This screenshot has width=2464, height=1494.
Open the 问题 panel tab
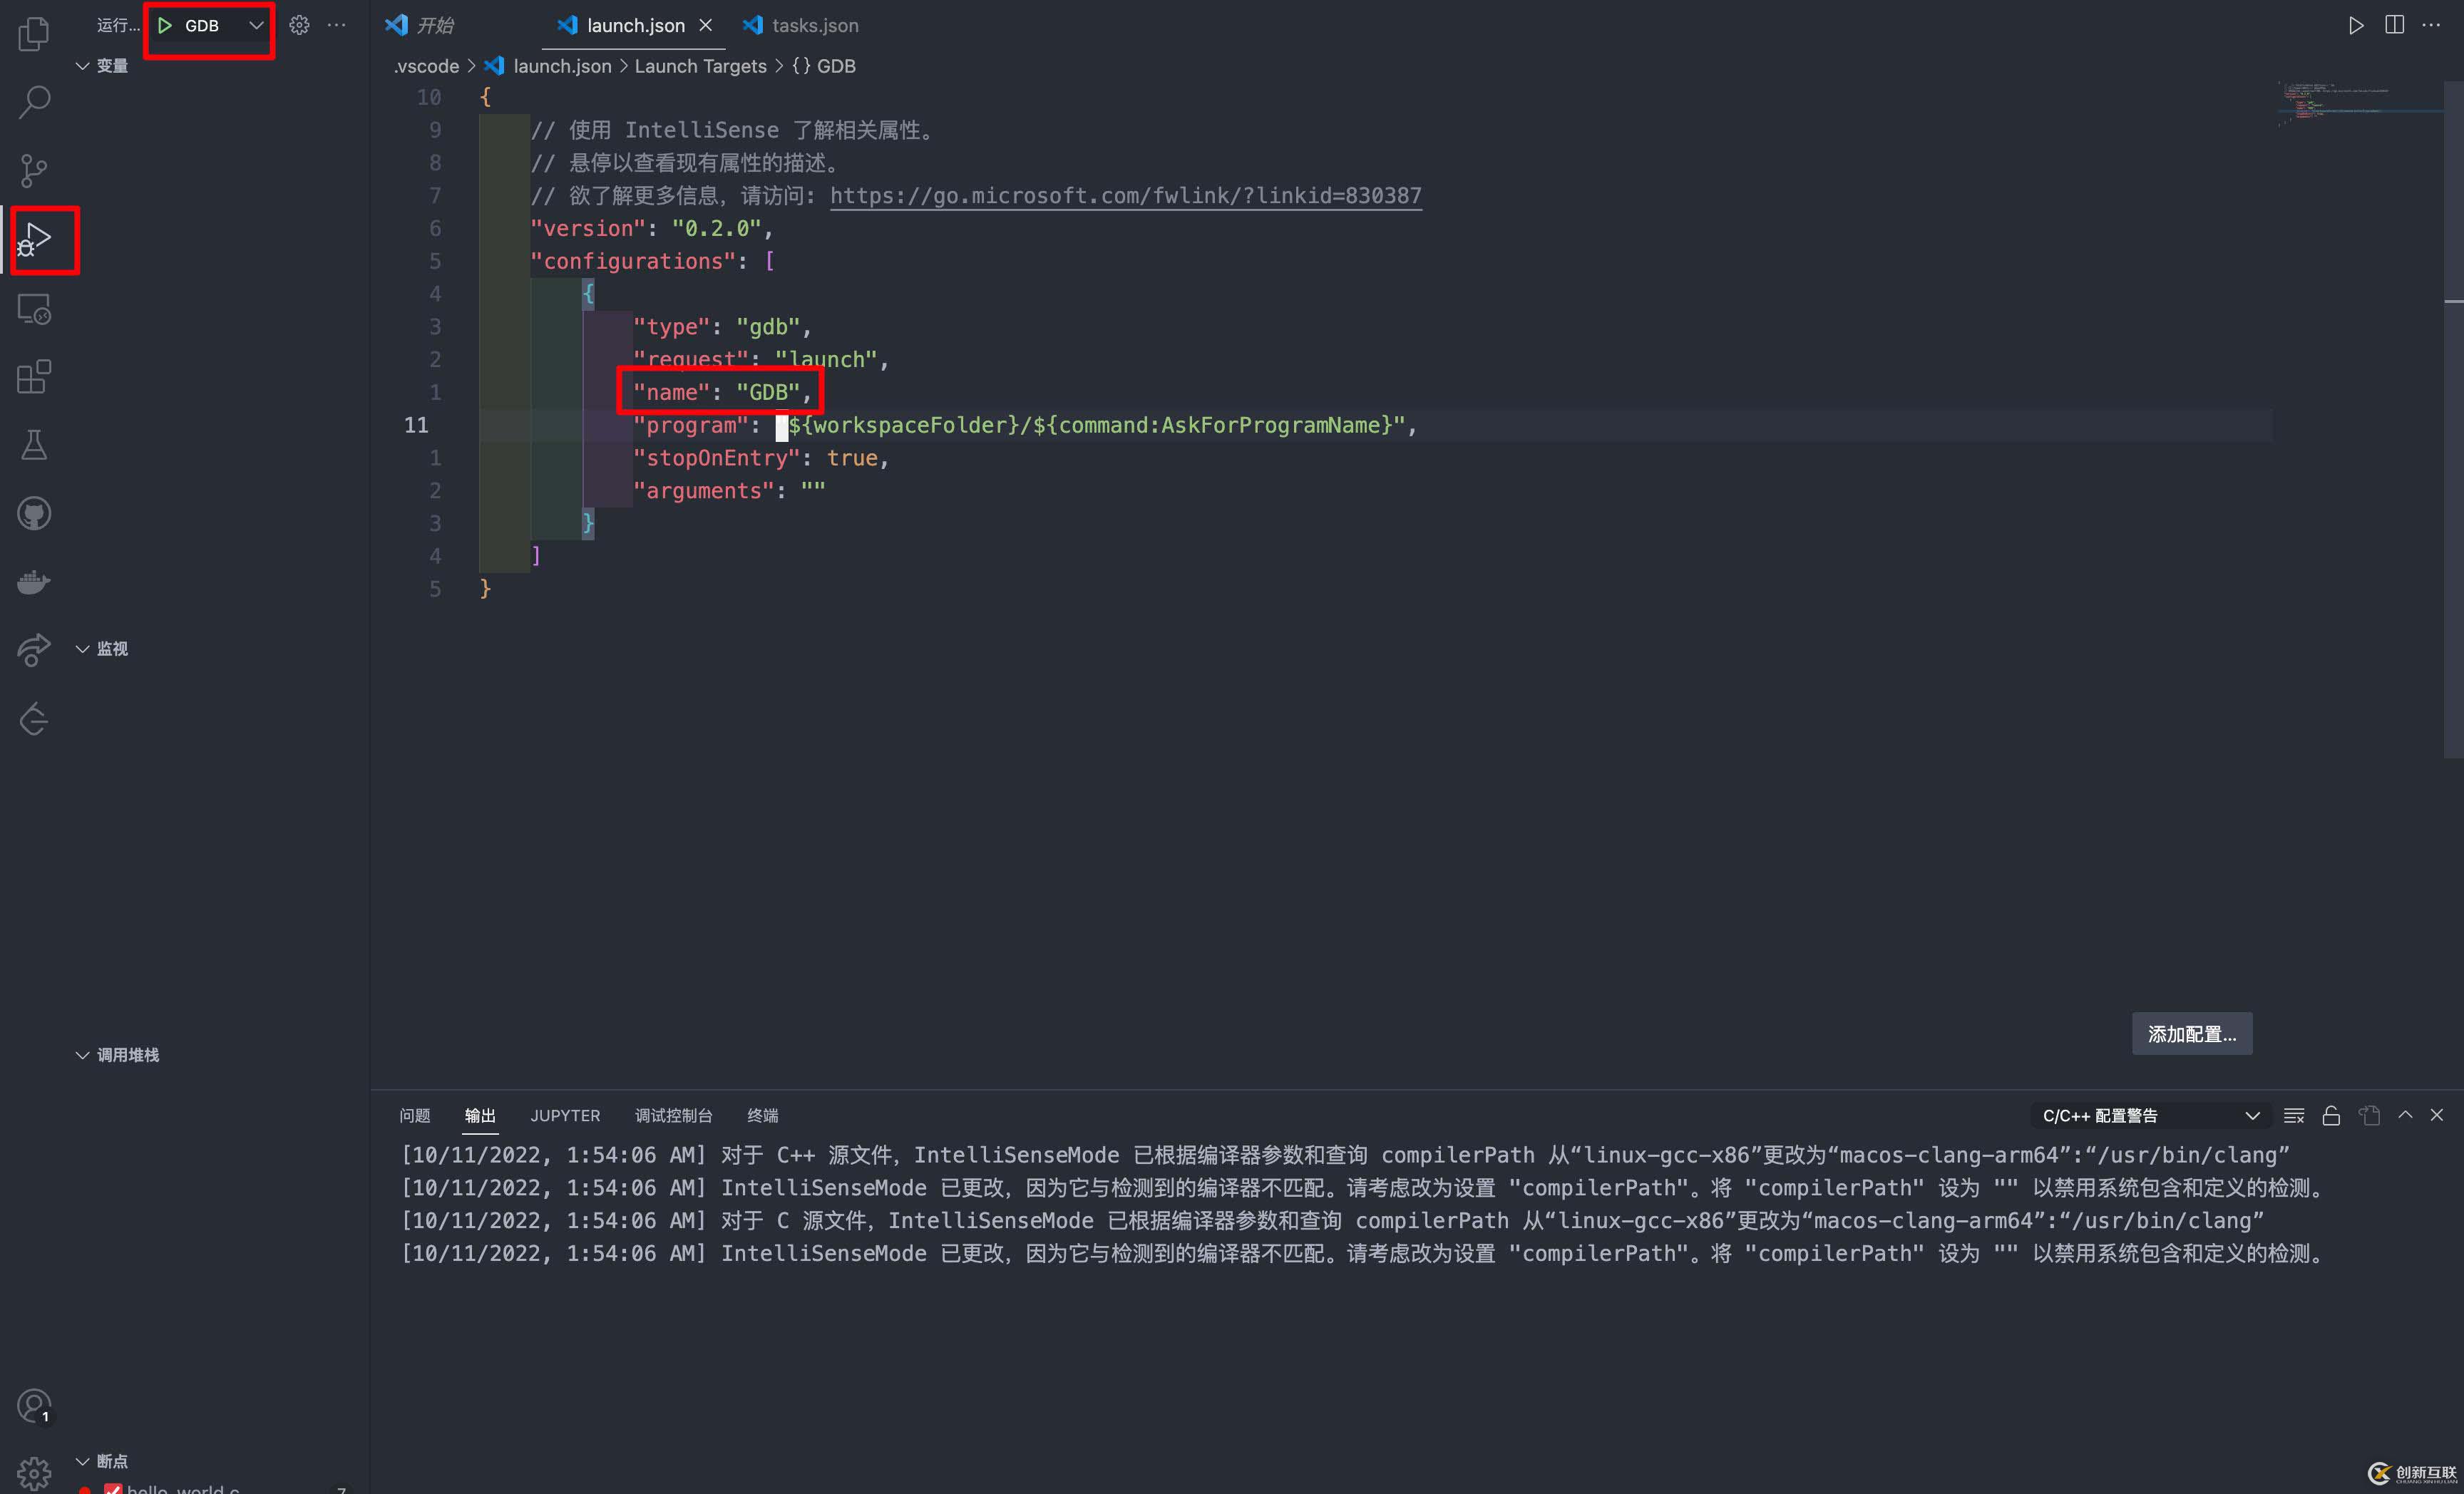414,1115
